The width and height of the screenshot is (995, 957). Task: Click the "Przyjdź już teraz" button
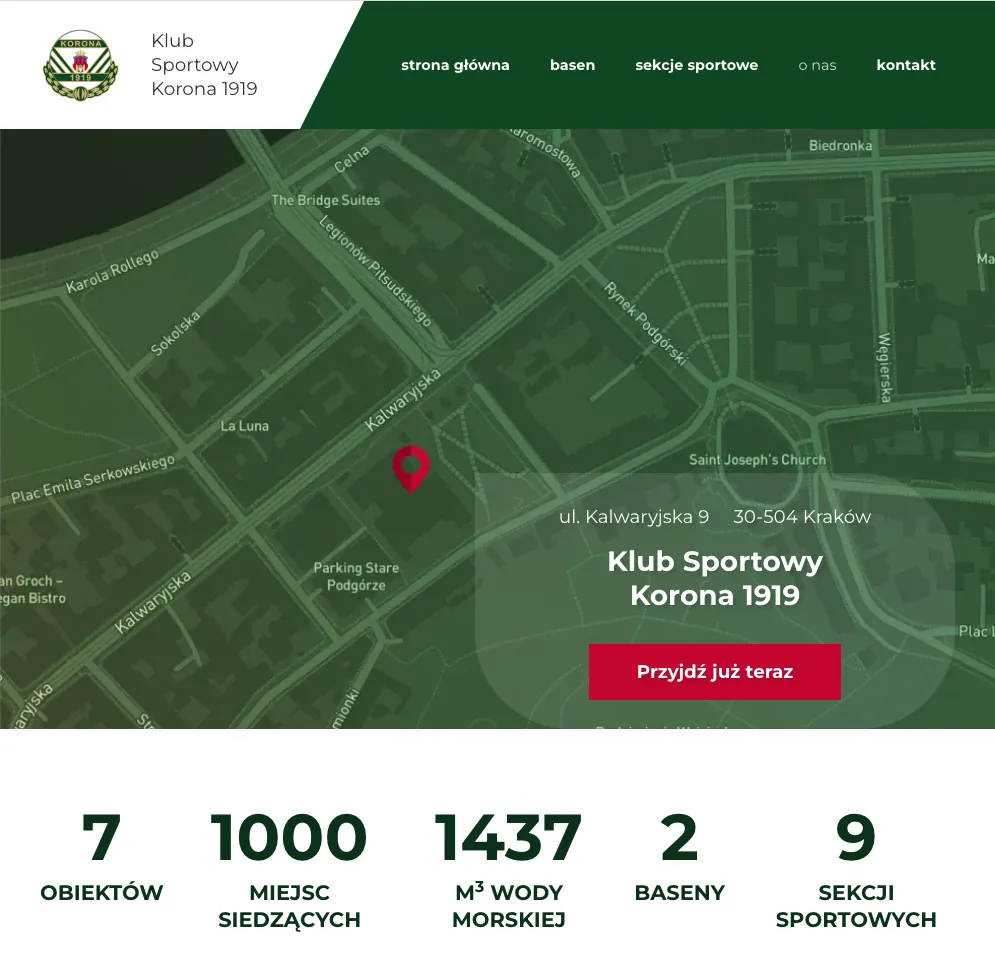click(715, 672)
